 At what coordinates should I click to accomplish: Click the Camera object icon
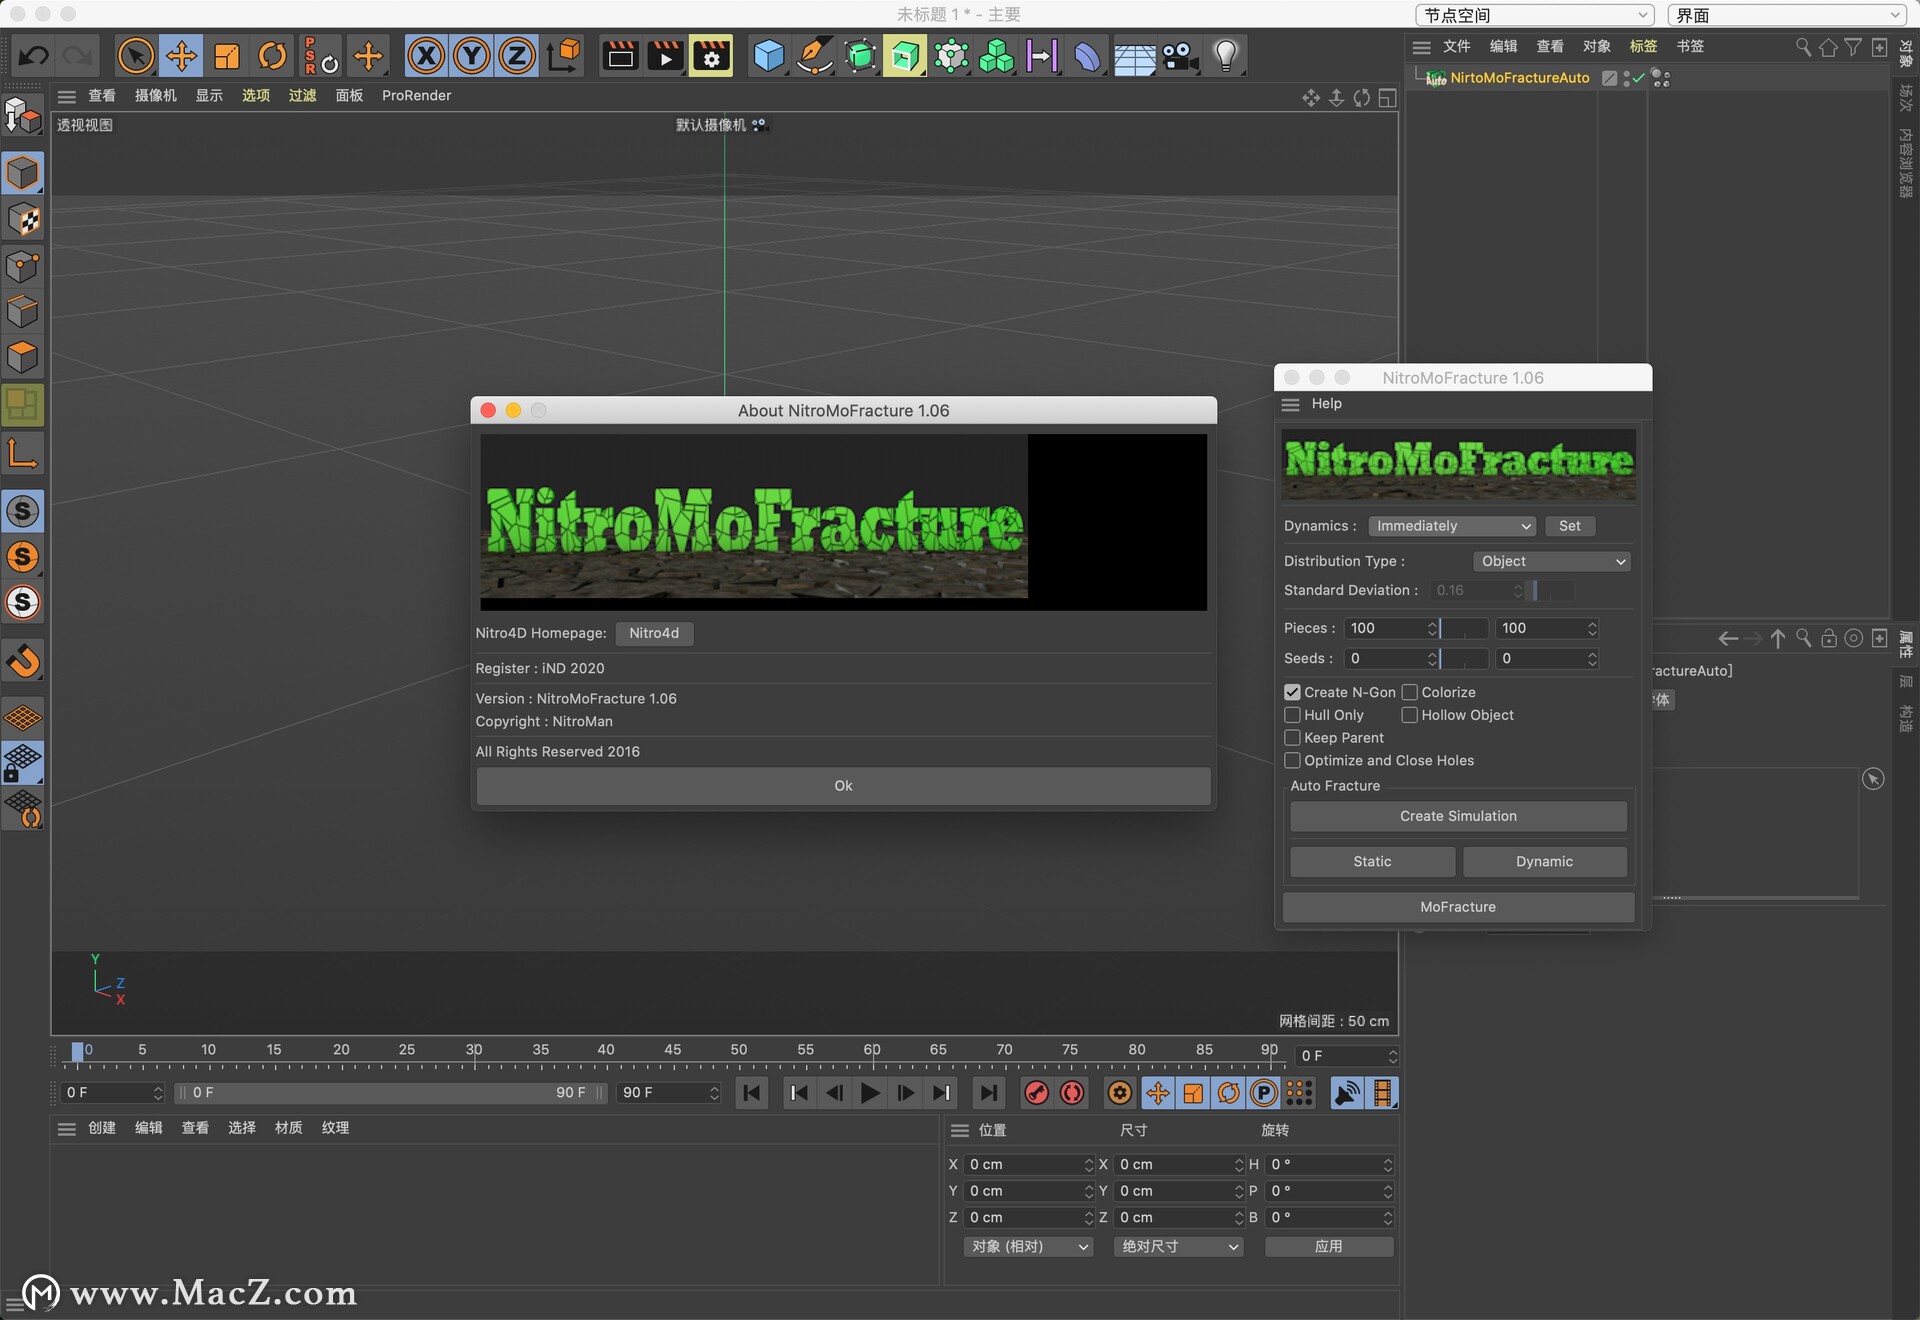pos(1180,56)
